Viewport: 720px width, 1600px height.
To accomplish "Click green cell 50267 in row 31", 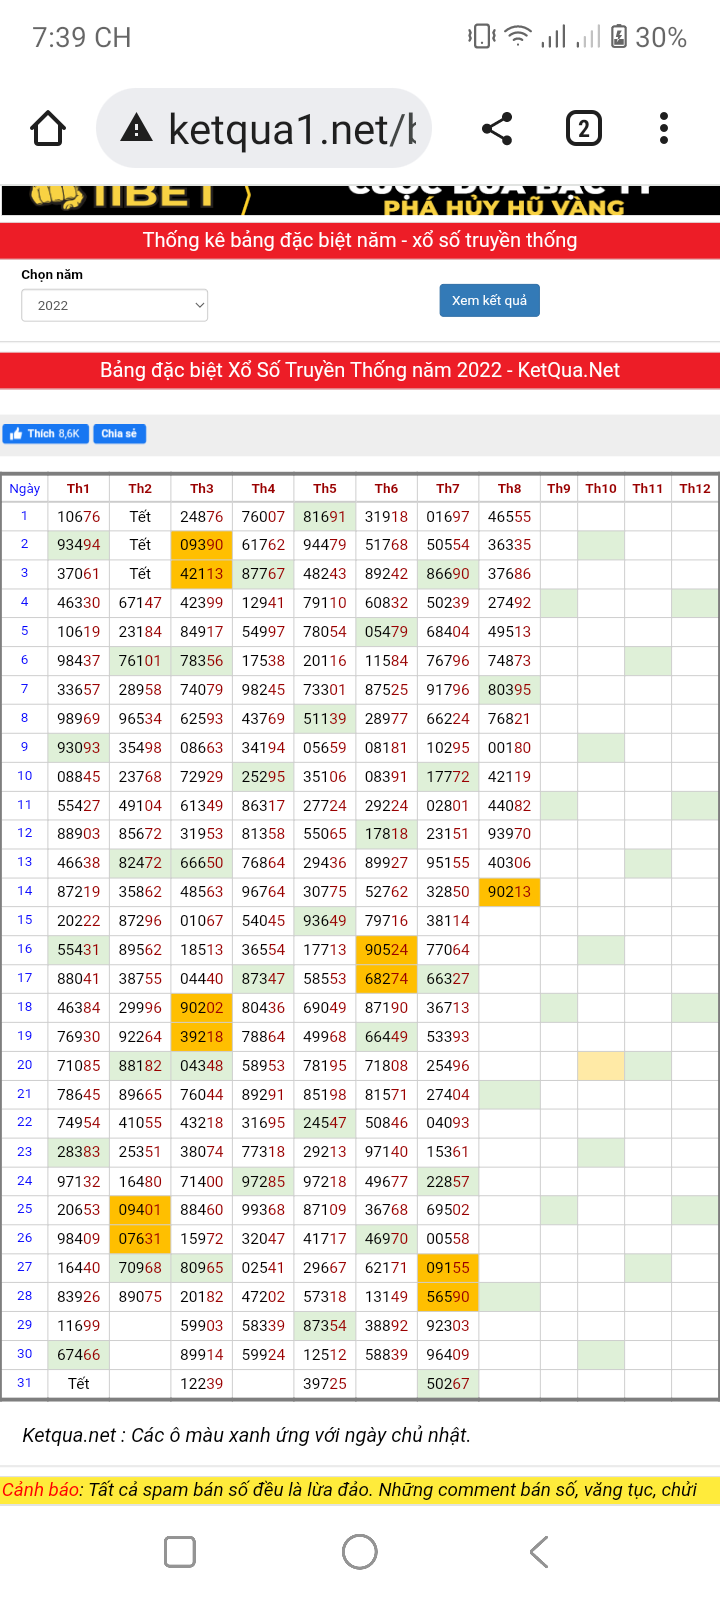I will [x=448, y=1384].
